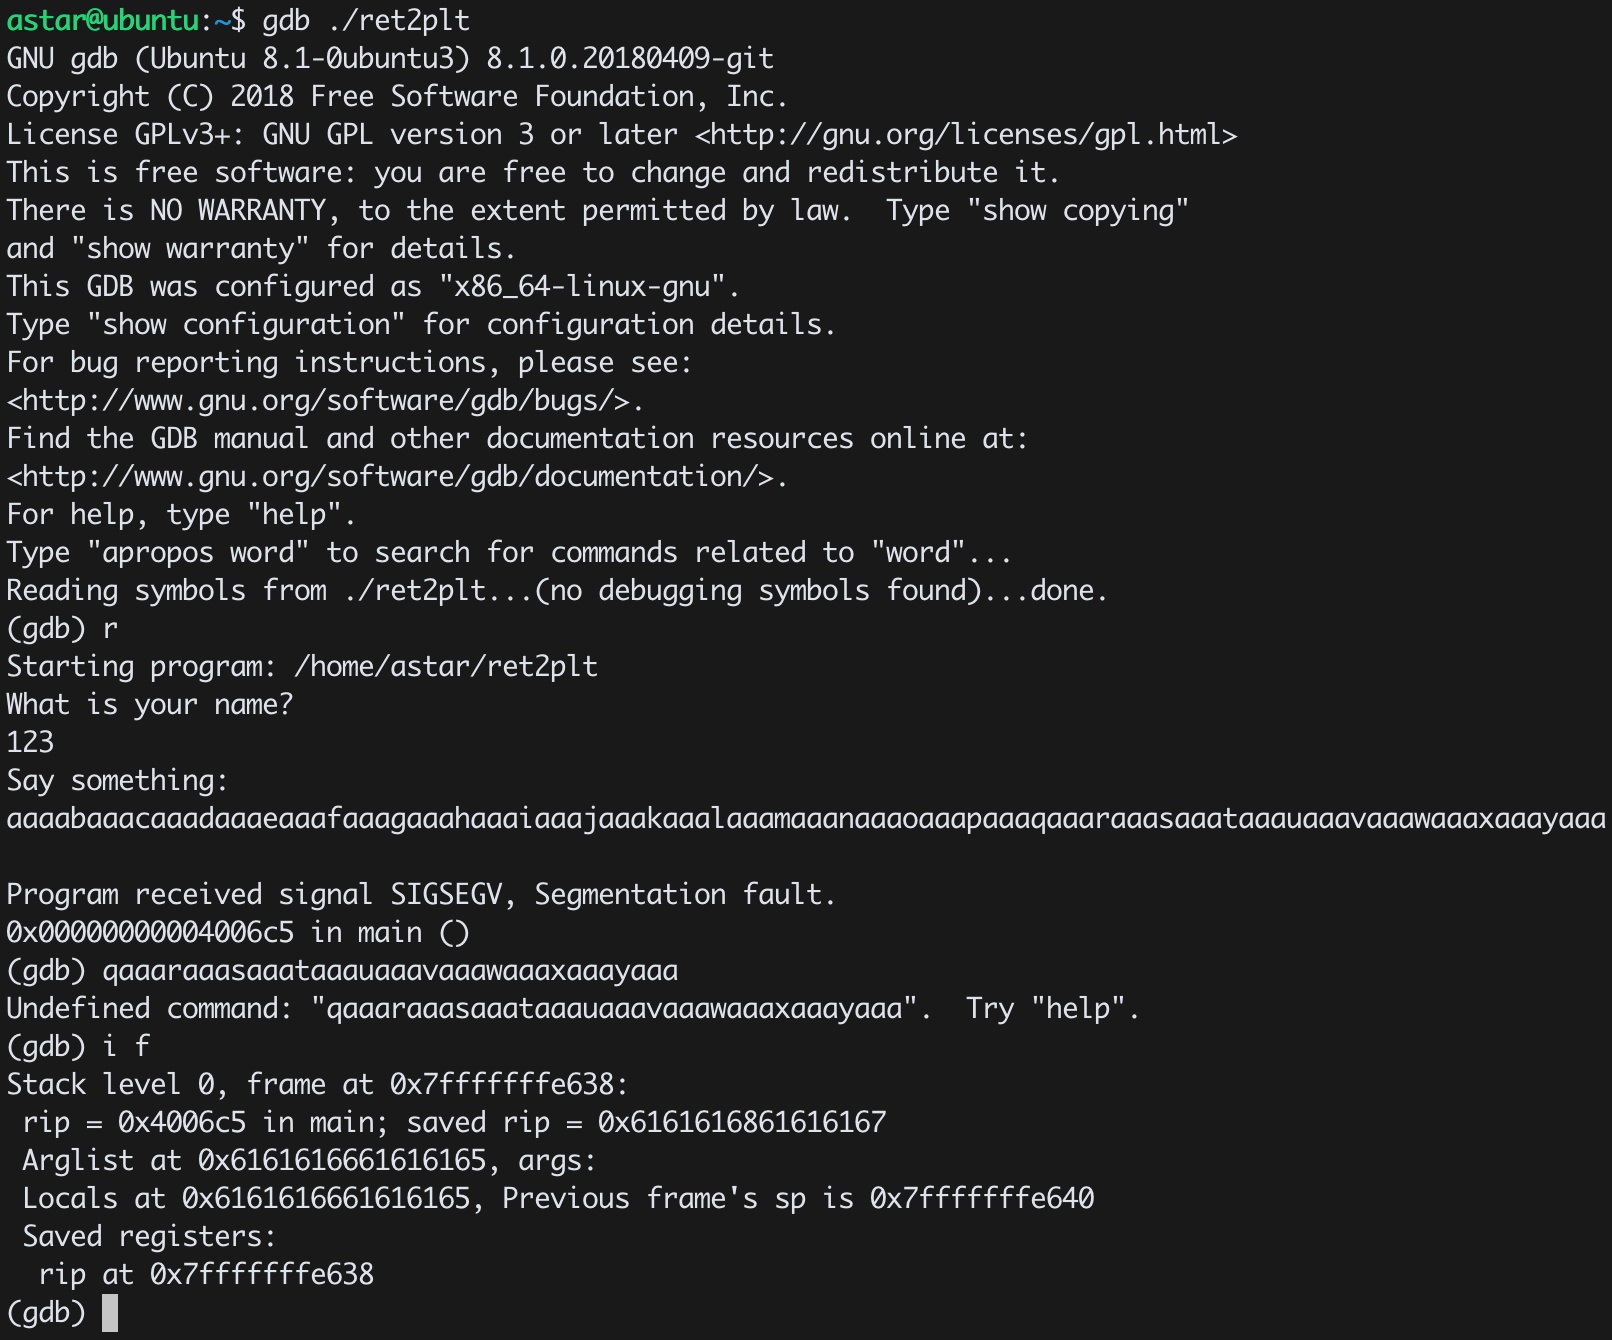Click the 'gdb ./ret2plt' command text

click(366, 21)
